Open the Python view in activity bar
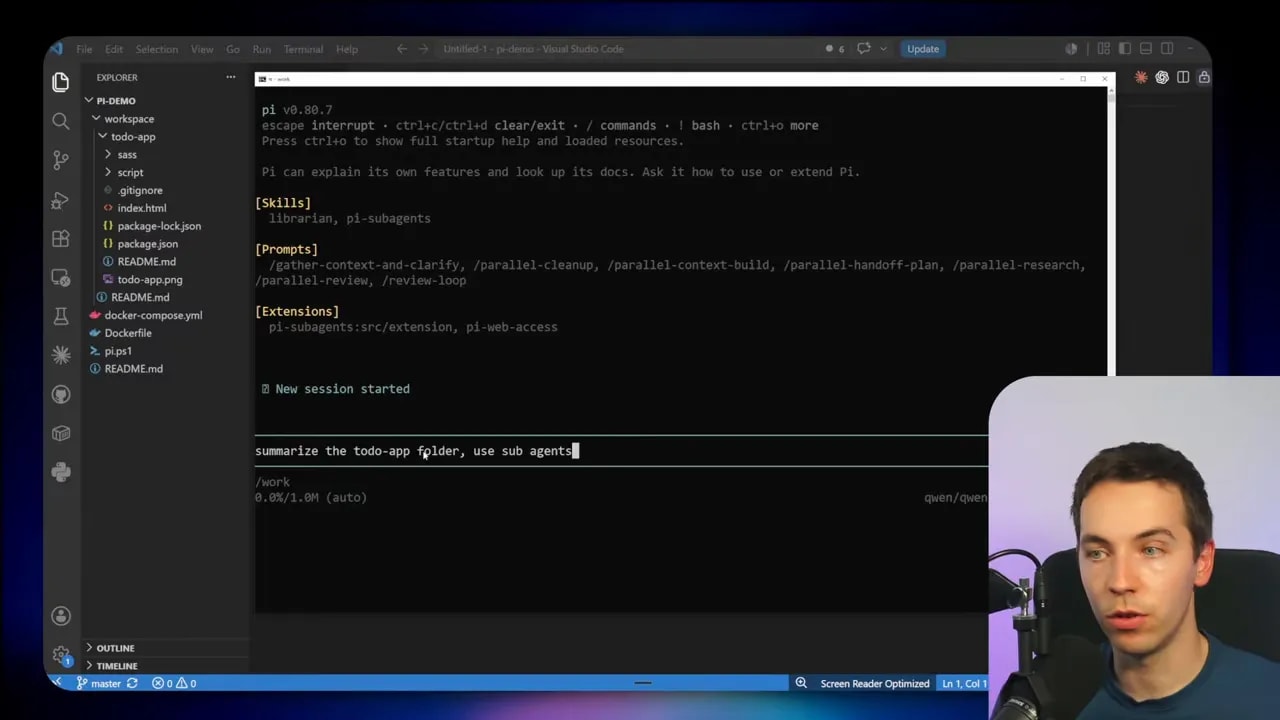 coord(61,472)
